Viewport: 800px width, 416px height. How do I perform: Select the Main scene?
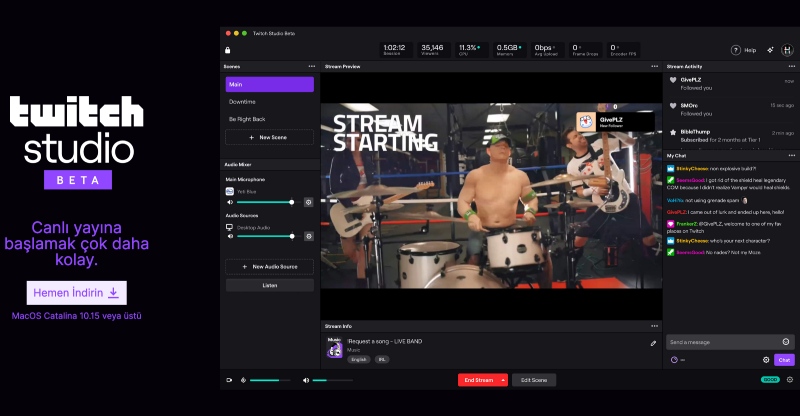[269, 84]
